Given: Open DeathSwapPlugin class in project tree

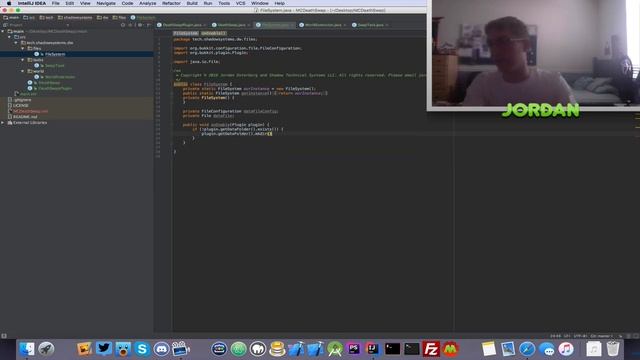Looking at the screenshot, I should pyautogui.click(x=55, y=88).
